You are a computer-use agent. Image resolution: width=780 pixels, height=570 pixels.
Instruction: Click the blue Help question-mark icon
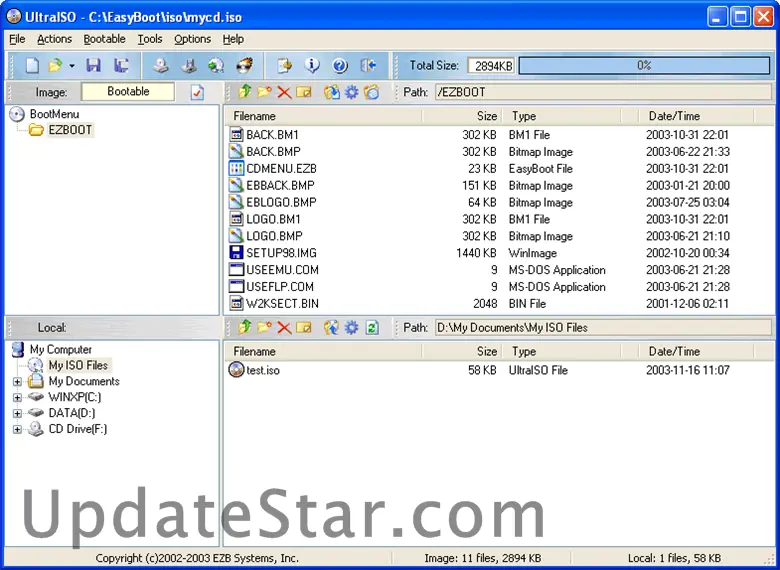point(340,66)
